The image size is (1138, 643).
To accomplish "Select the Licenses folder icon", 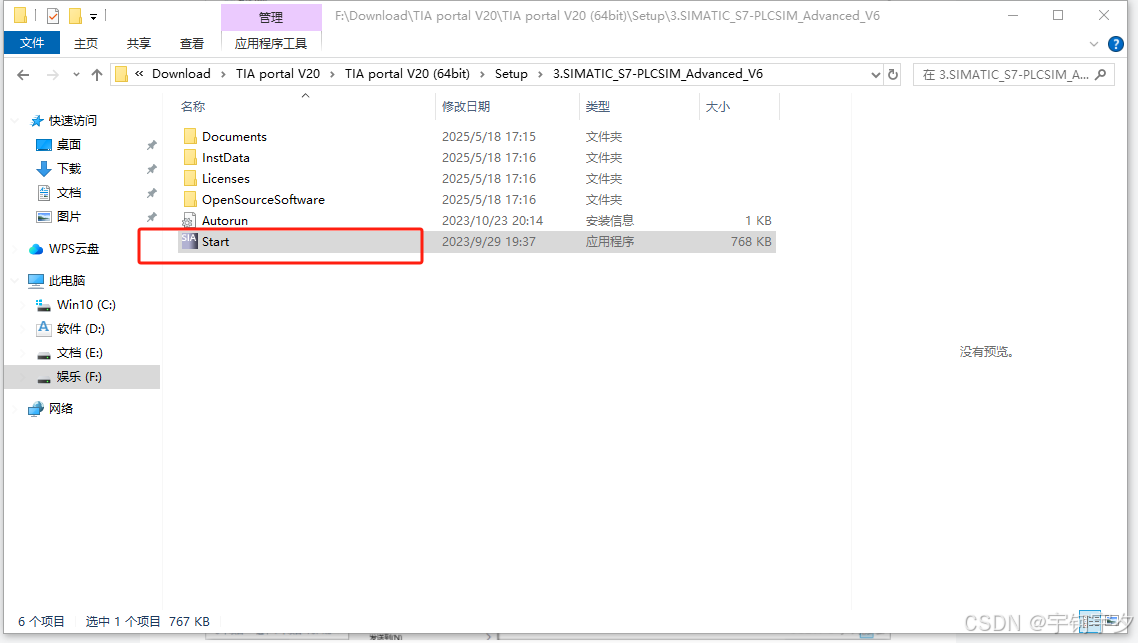I will 189,179.
